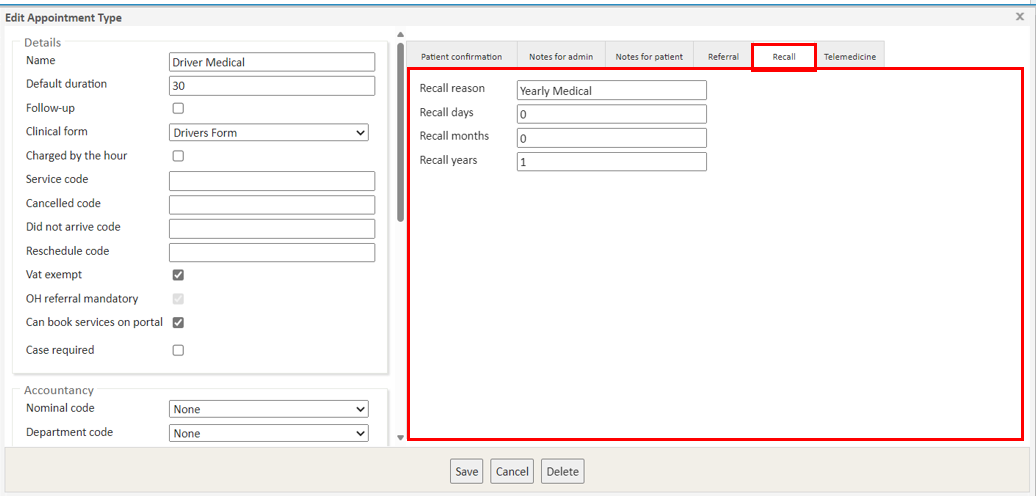This screenshot has height=496, width=1036.
Task: Open the Department code dropdown
Action: coord(268,433)
